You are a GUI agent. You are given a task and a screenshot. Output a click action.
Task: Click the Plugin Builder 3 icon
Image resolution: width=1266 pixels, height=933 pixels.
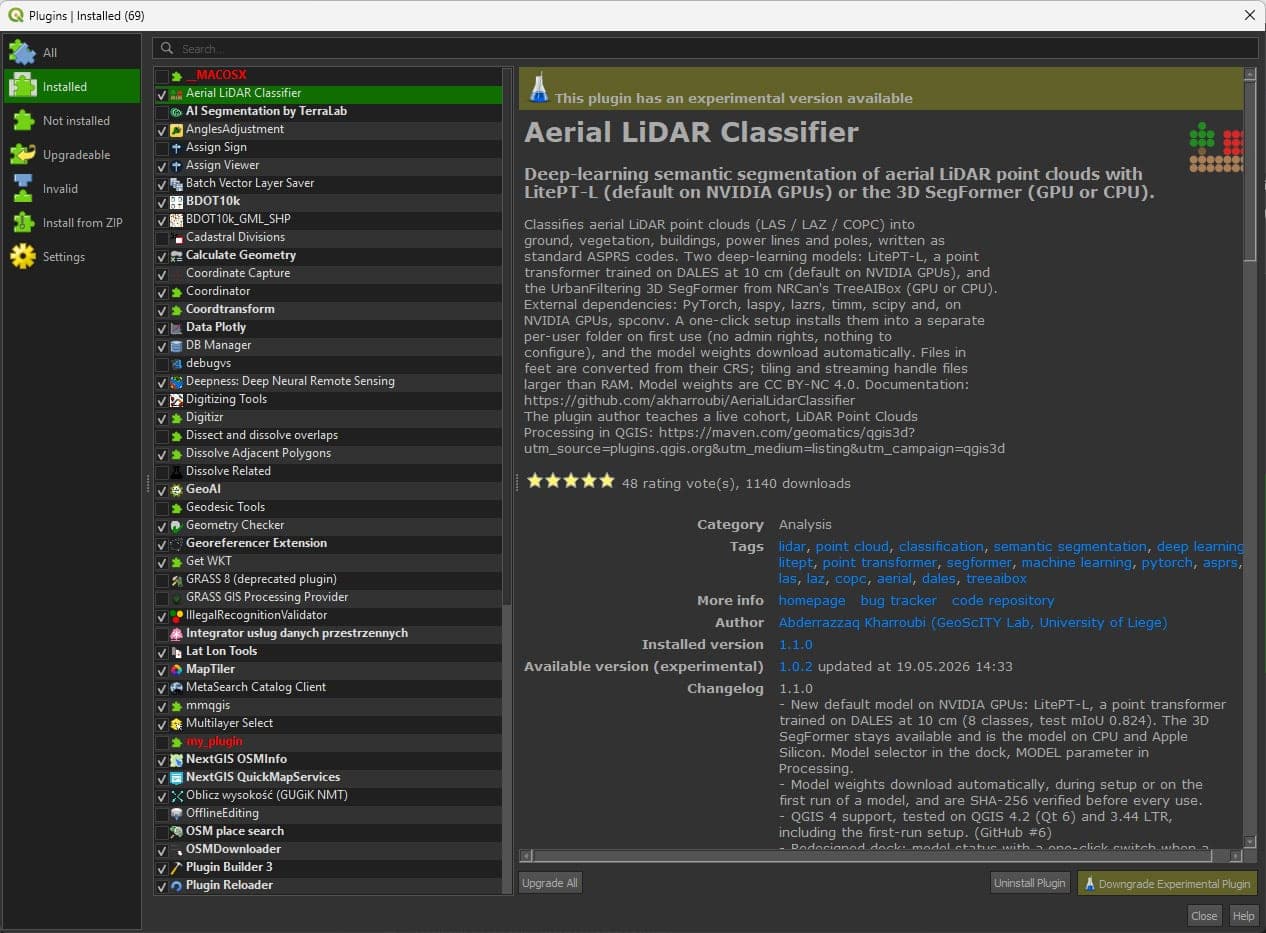(177, 867)
